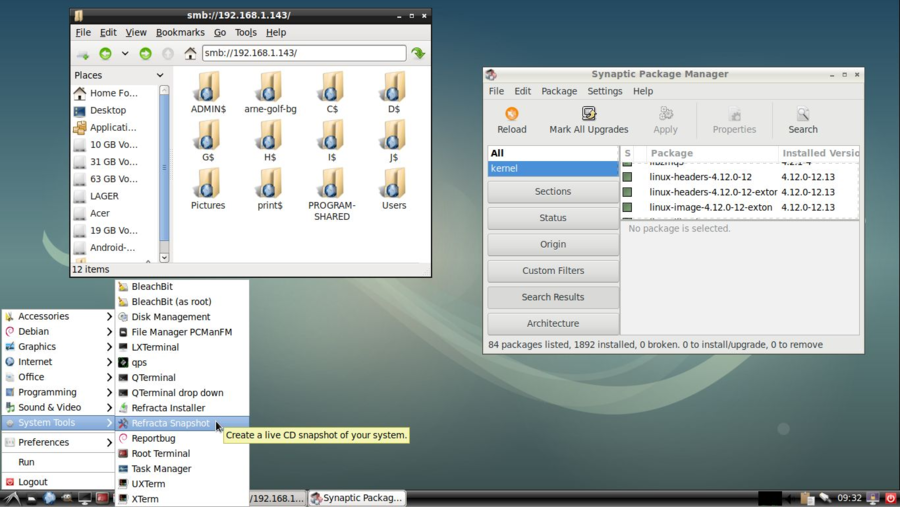The image size is (900, 507).
Task: Expand the Accessories submenu
Action: tap(58, 316)
